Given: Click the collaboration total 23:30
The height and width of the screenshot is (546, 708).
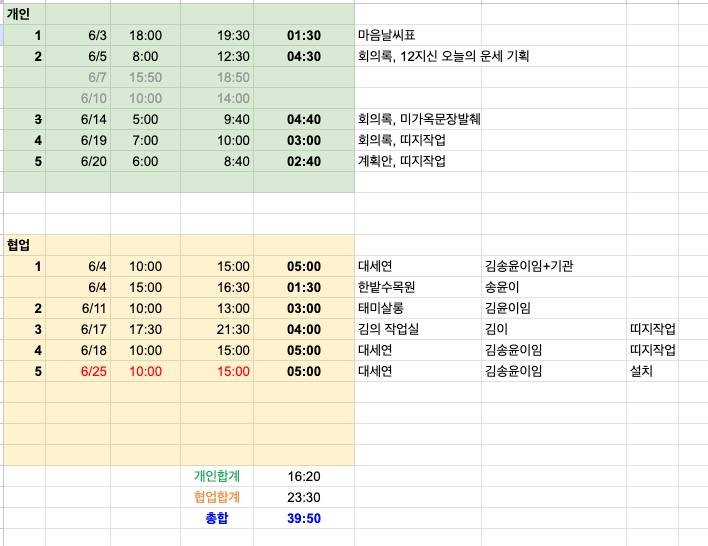Looking at the screenshot, I should [304, 497].
